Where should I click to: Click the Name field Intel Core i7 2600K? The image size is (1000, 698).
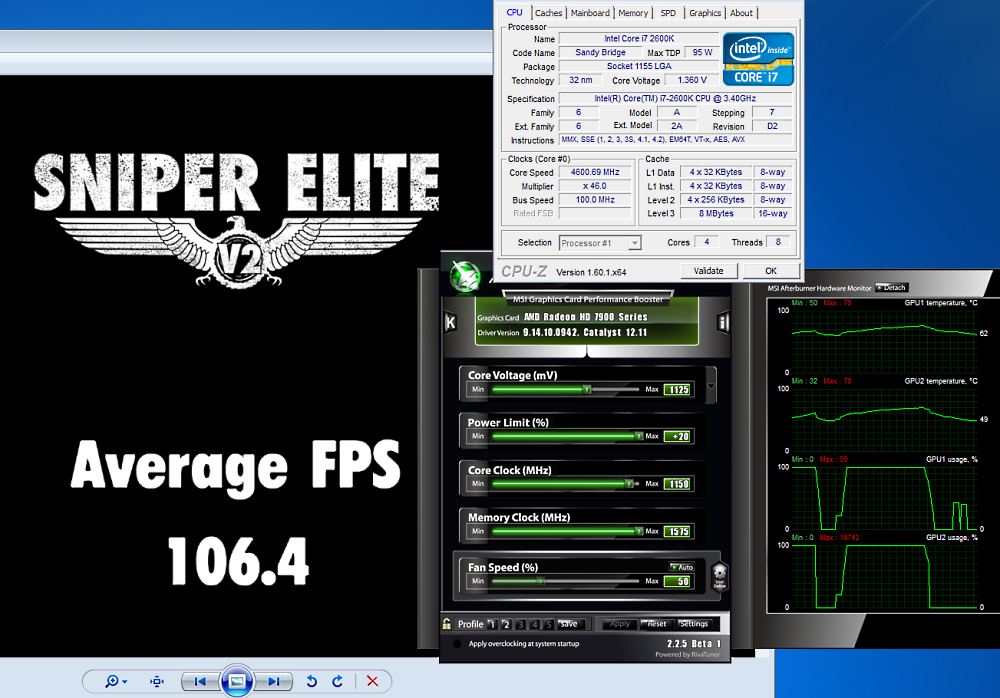pos(639,38)
